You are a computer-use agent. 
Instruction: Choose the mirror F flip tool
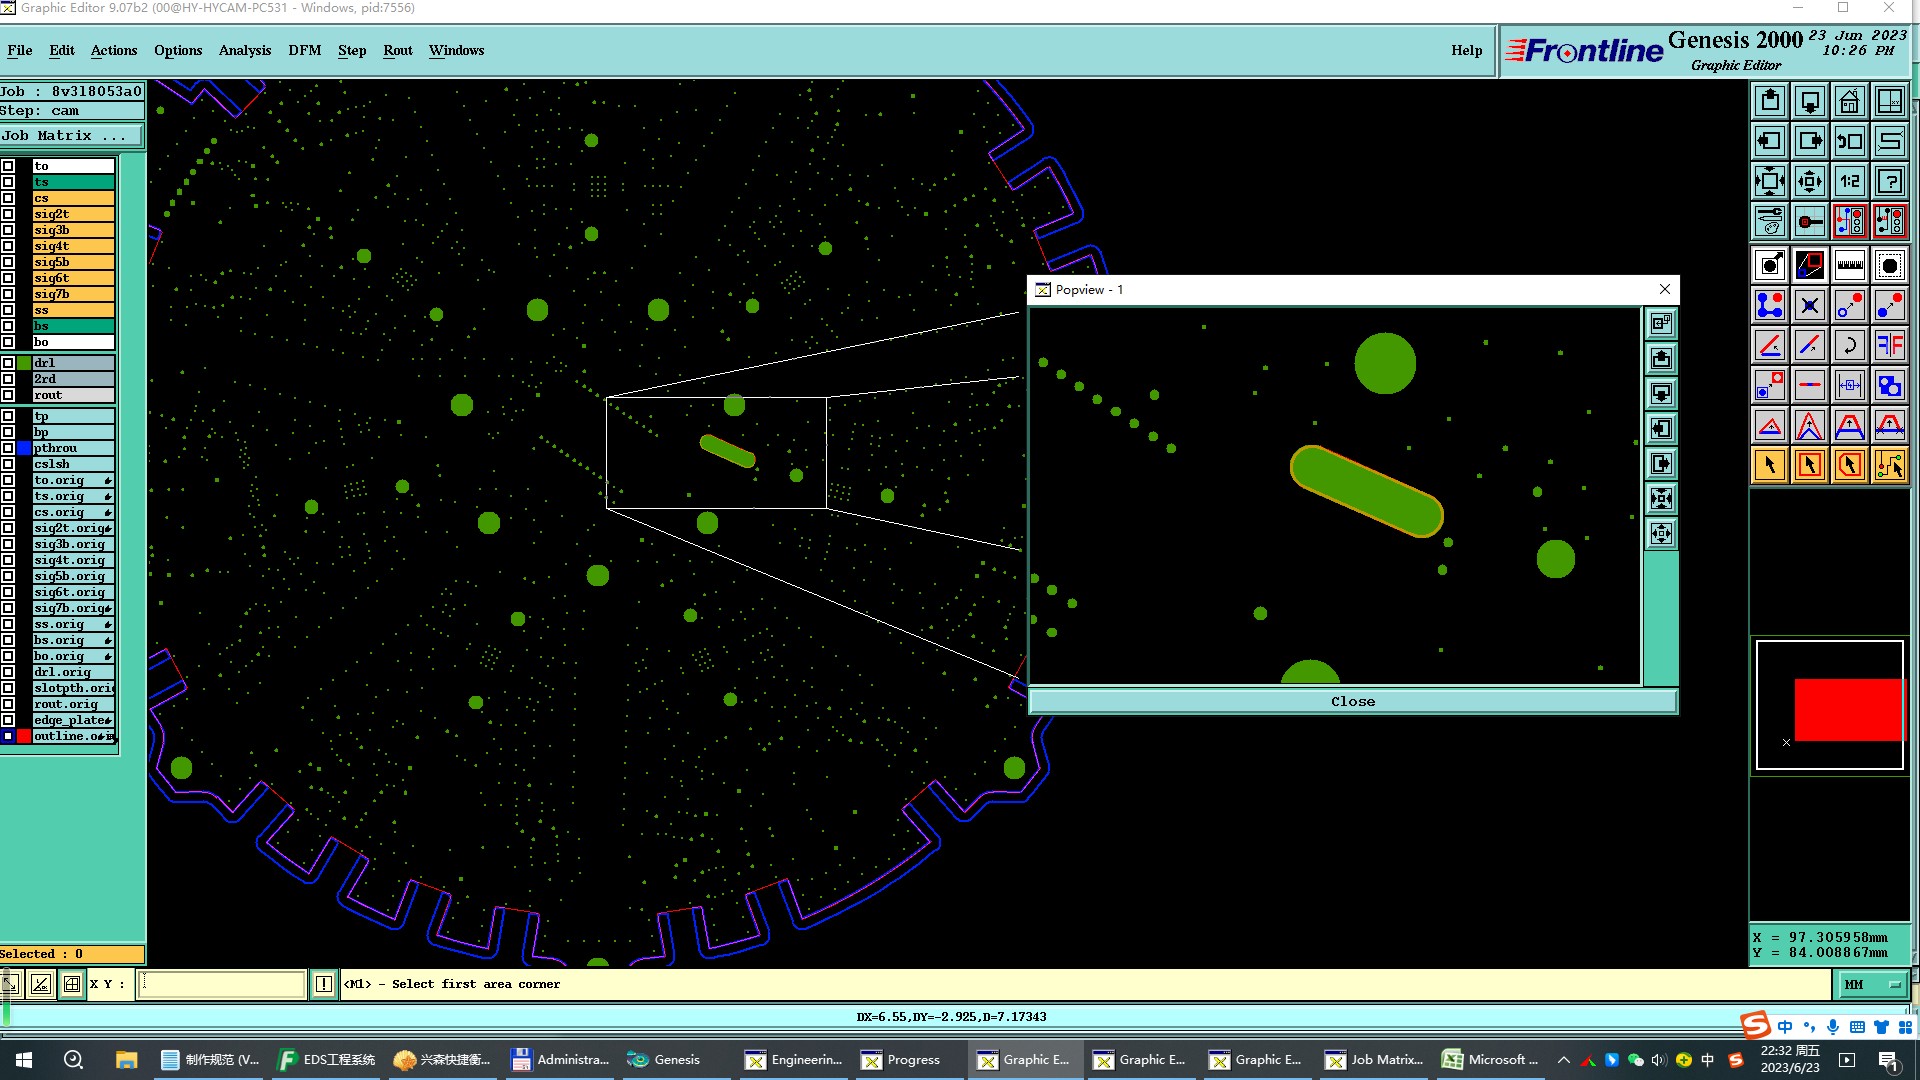[x=1889, y=345]
